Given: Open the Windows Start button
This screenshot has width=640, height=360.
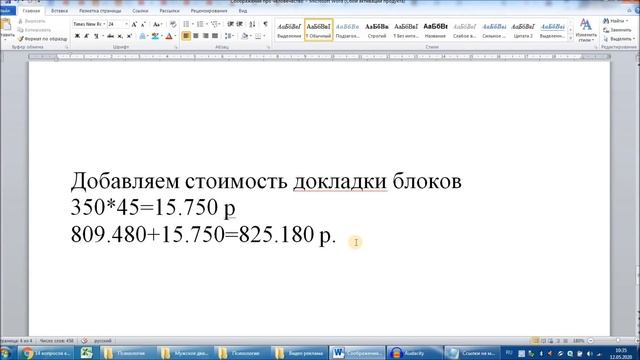Looking at the screenshot, I should pyautogui.click(x=5, y=353).
